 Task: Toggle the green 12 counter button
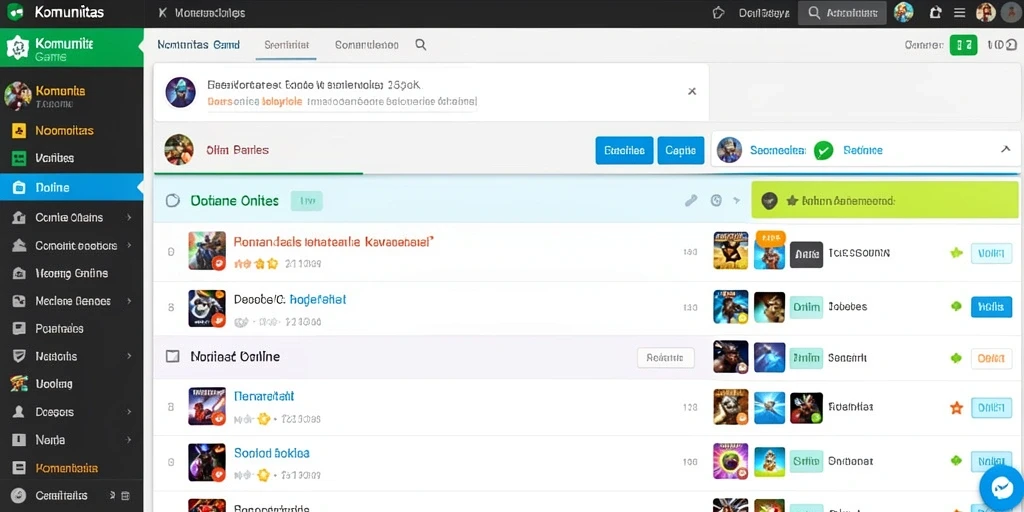tap(963, 45)
